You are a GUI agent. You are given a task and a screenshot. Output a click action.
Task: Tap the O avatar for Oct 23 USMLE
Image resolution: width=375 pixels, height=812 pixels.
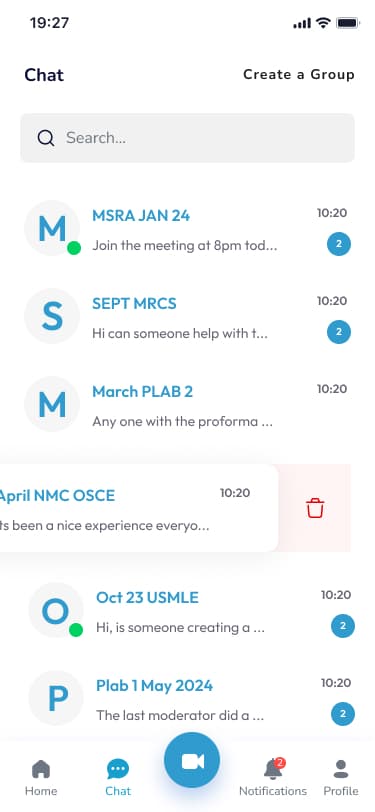click(x=56, y=610)
